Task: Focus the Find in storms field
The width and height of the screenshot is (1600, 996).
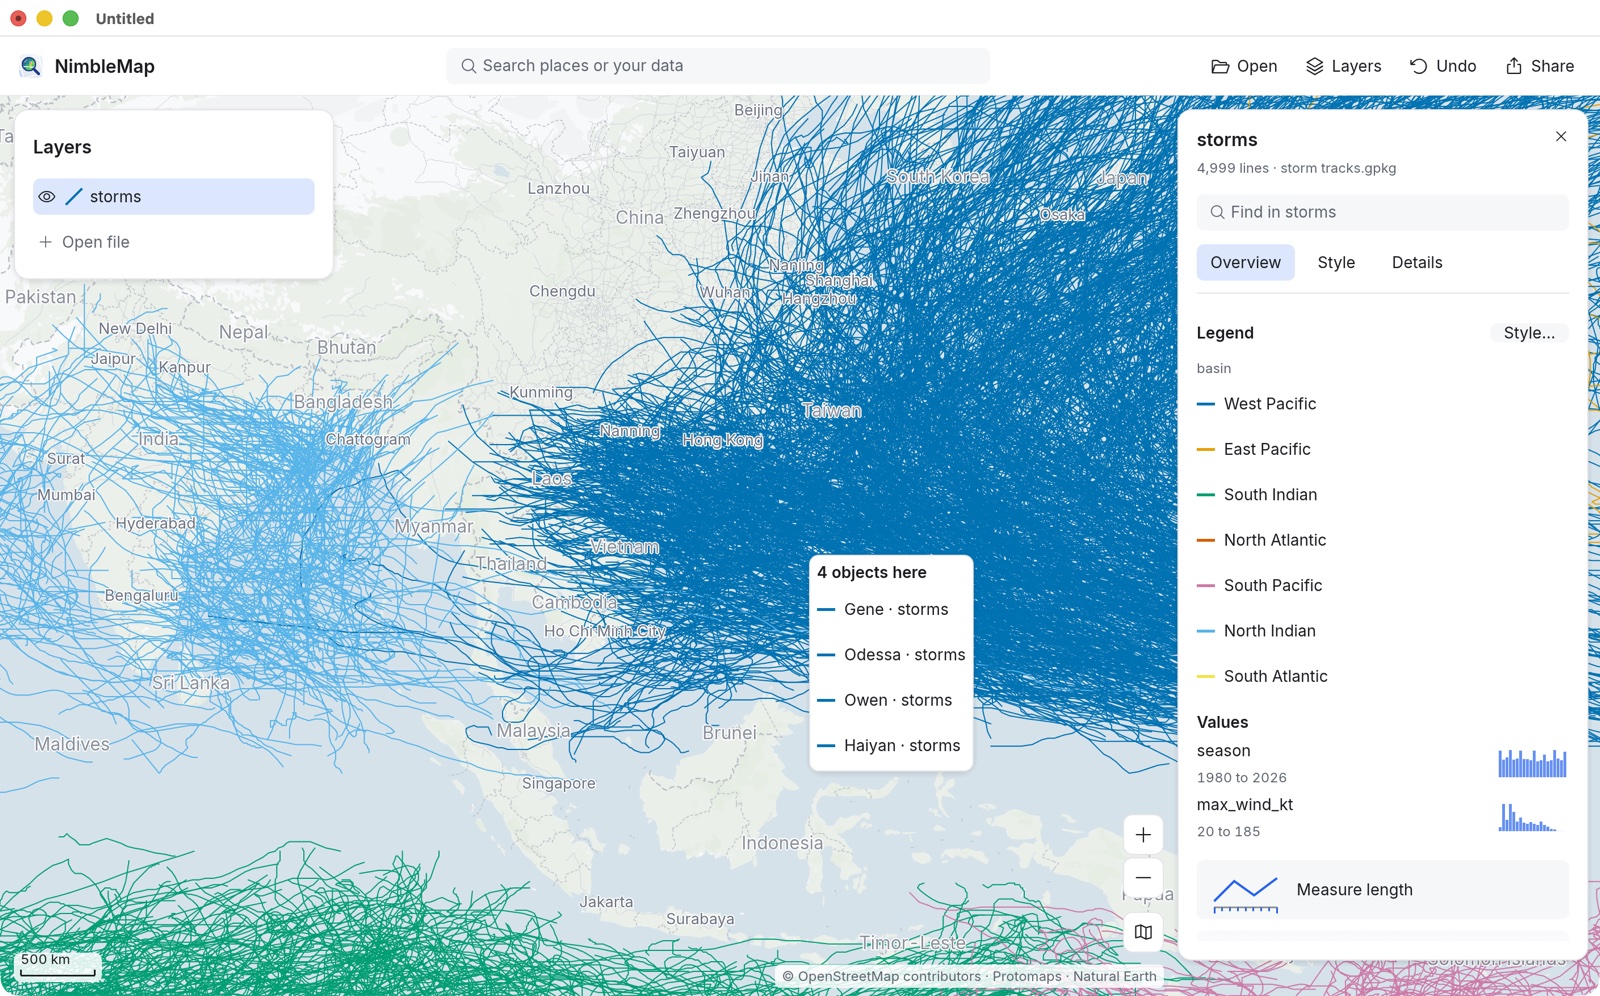Action: point(1382,212)
